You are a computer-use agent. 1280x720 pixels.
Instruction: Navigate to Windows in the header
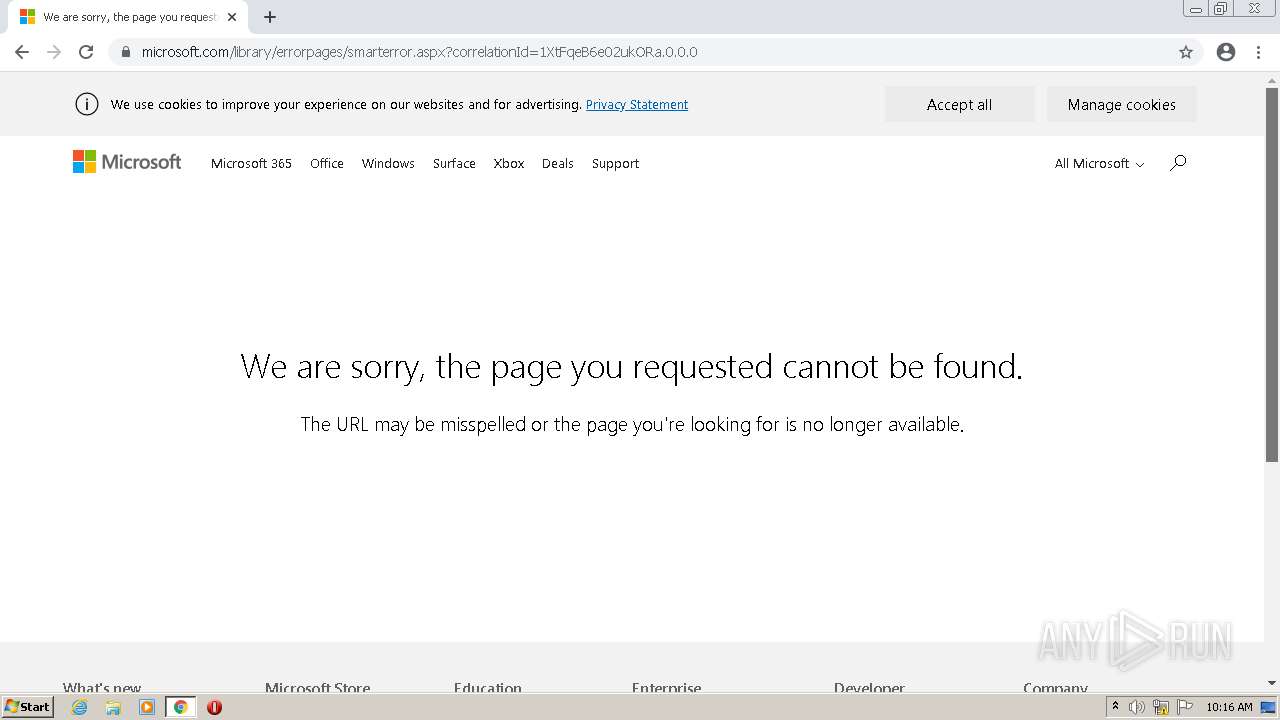pos(388,163)
